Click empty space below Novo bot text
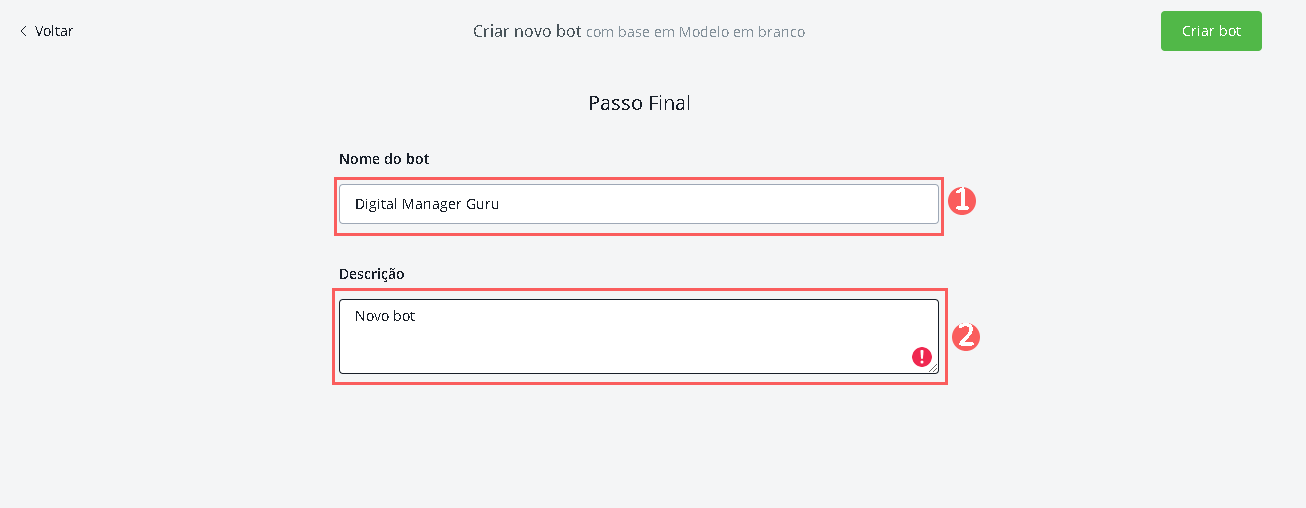The width and height of the screenshot is (1306, 508). [600, 350]
